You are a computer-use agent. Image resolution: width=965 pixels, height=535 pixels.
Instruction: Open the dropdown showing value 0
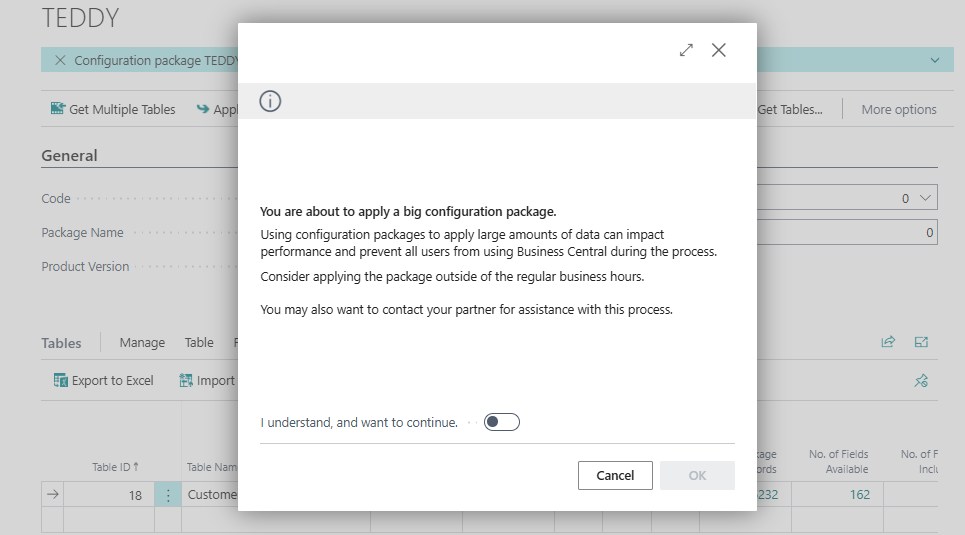click(925, 198)
